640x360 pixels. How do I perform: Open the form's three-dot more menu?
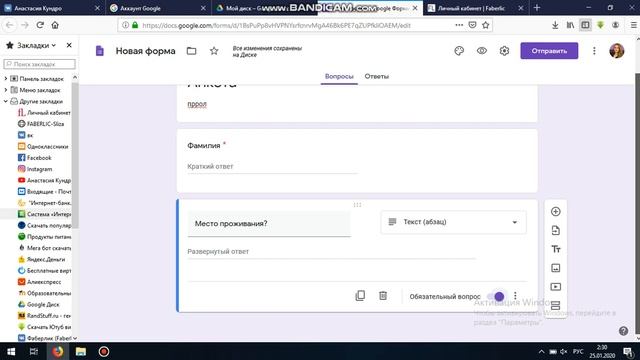click(594, 51)
